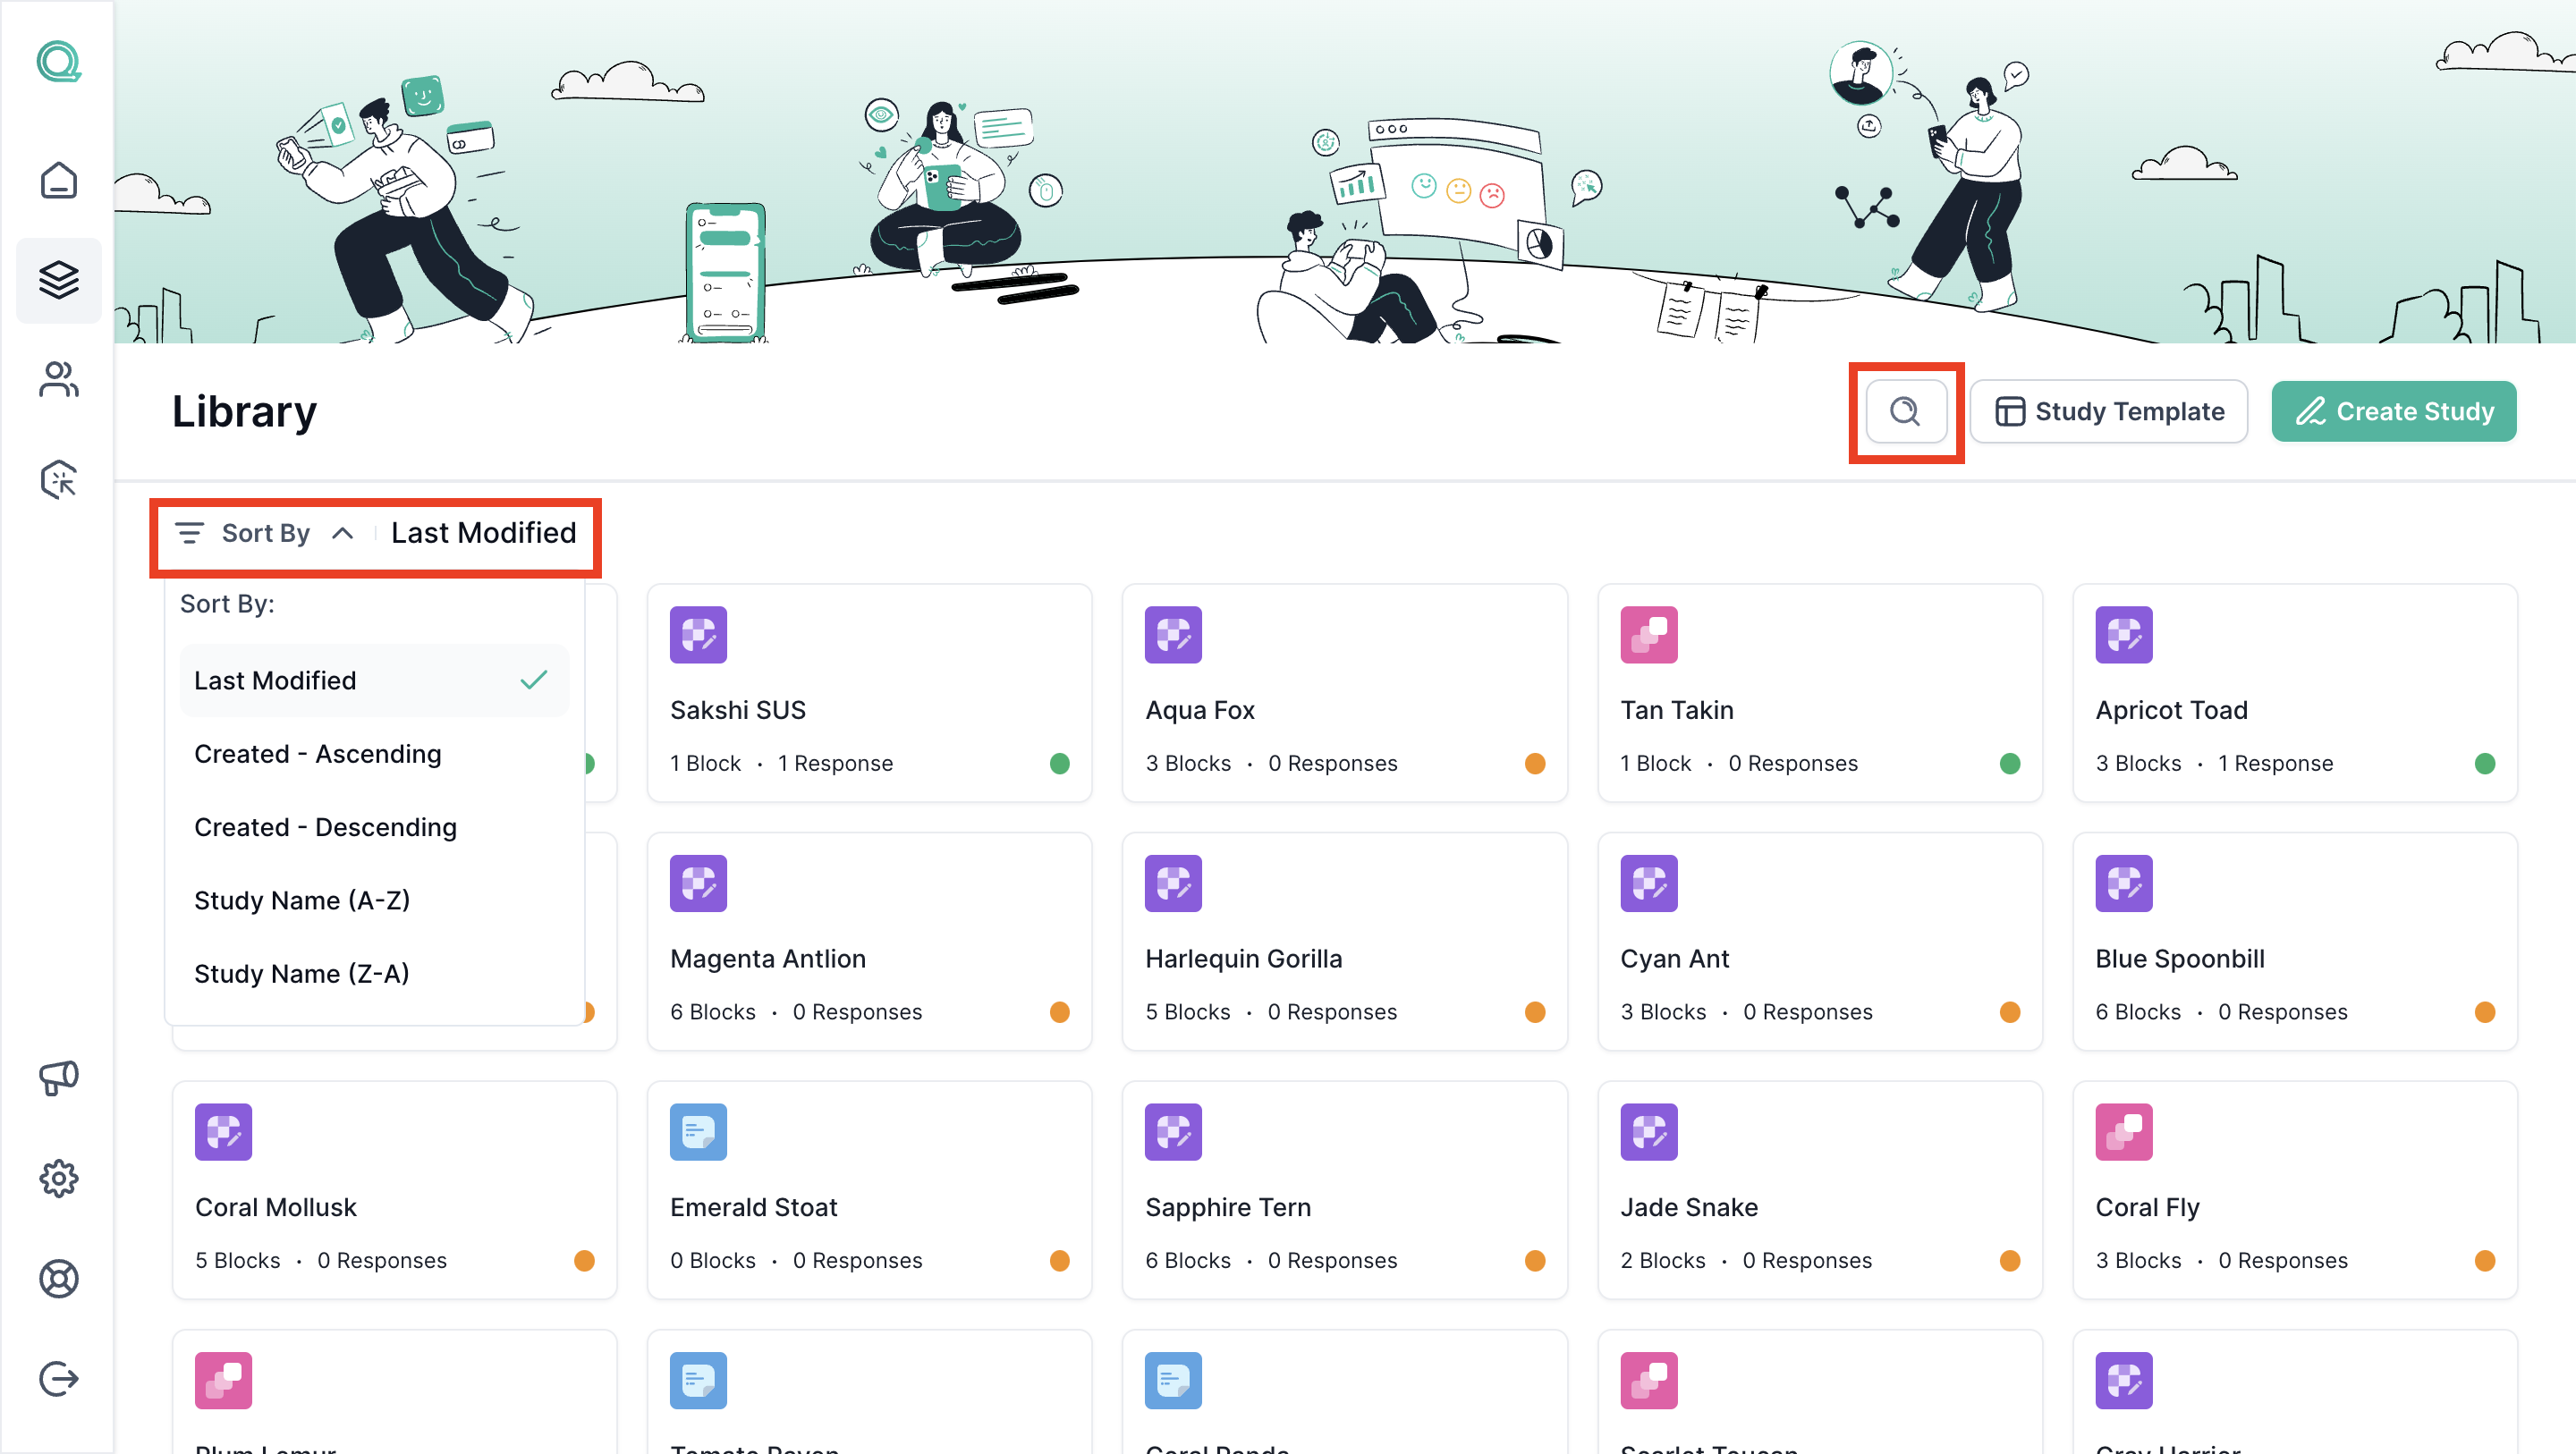Open the Home sidebar icon
This screenshot has width=2576, height=1454.
pyautogui.click(x=58, y=180)
